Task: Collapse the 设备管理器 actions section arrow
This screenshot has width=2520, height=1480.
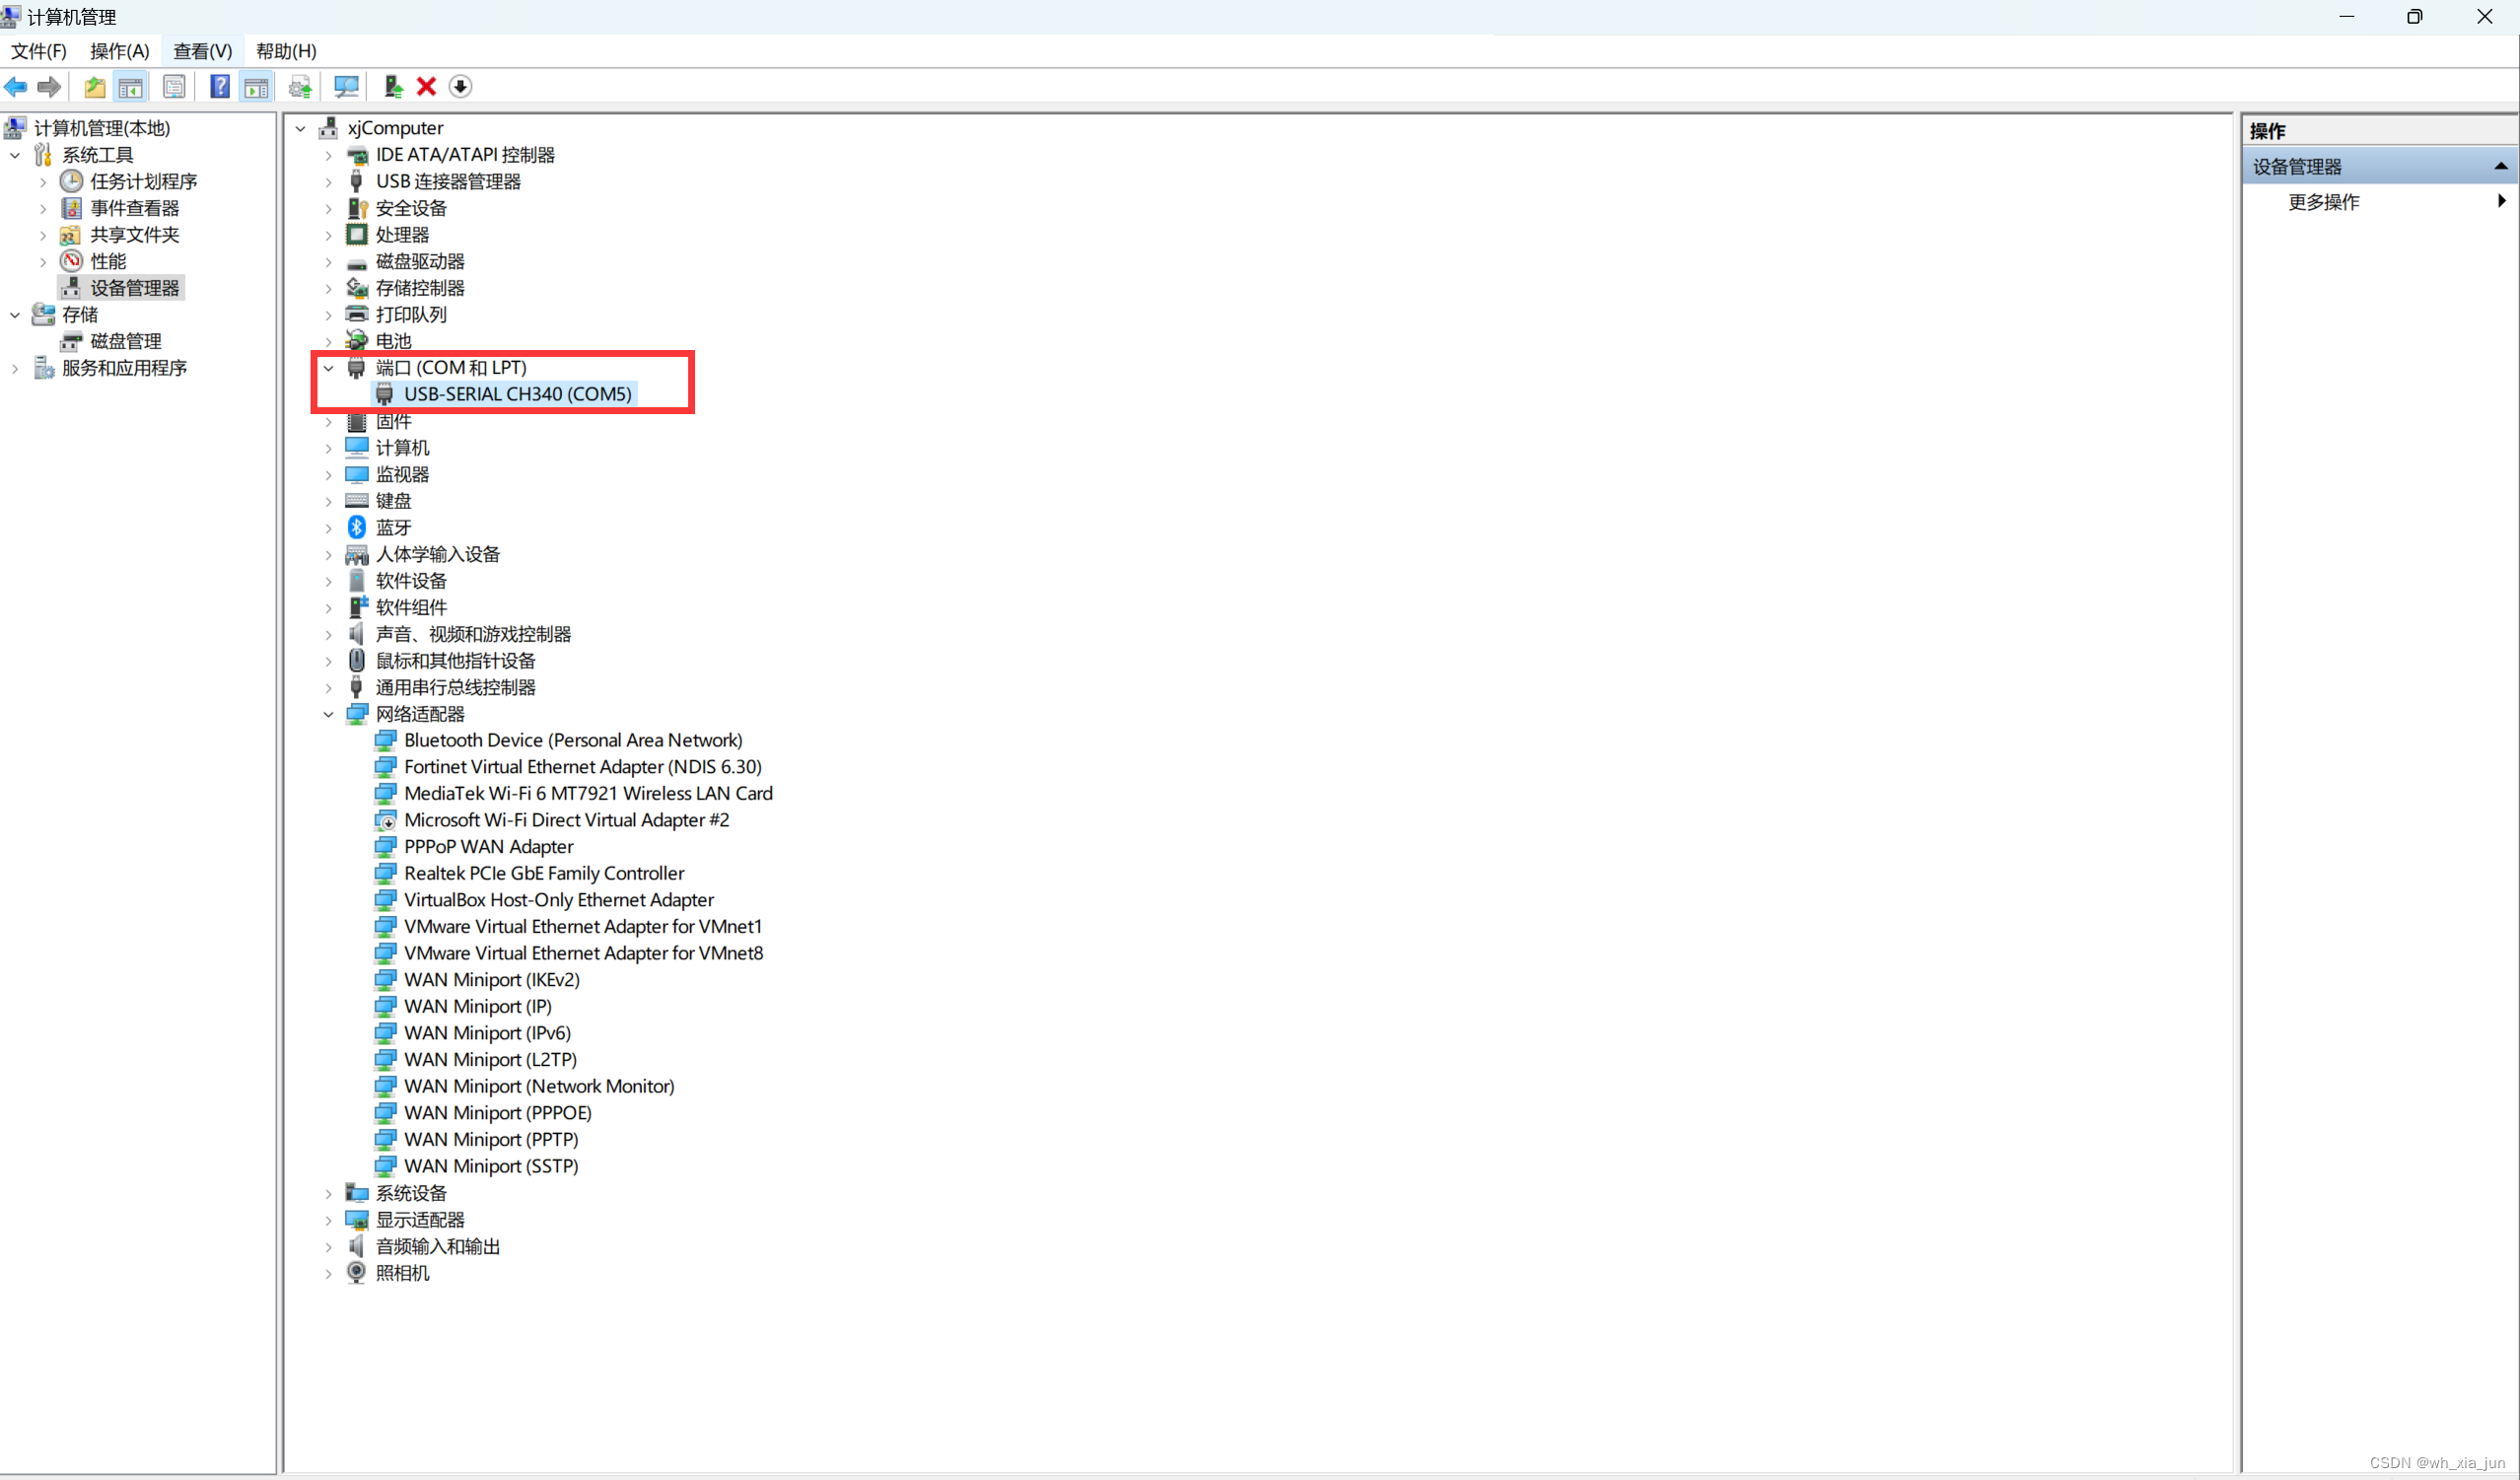Action: [x=2500, y=166]
